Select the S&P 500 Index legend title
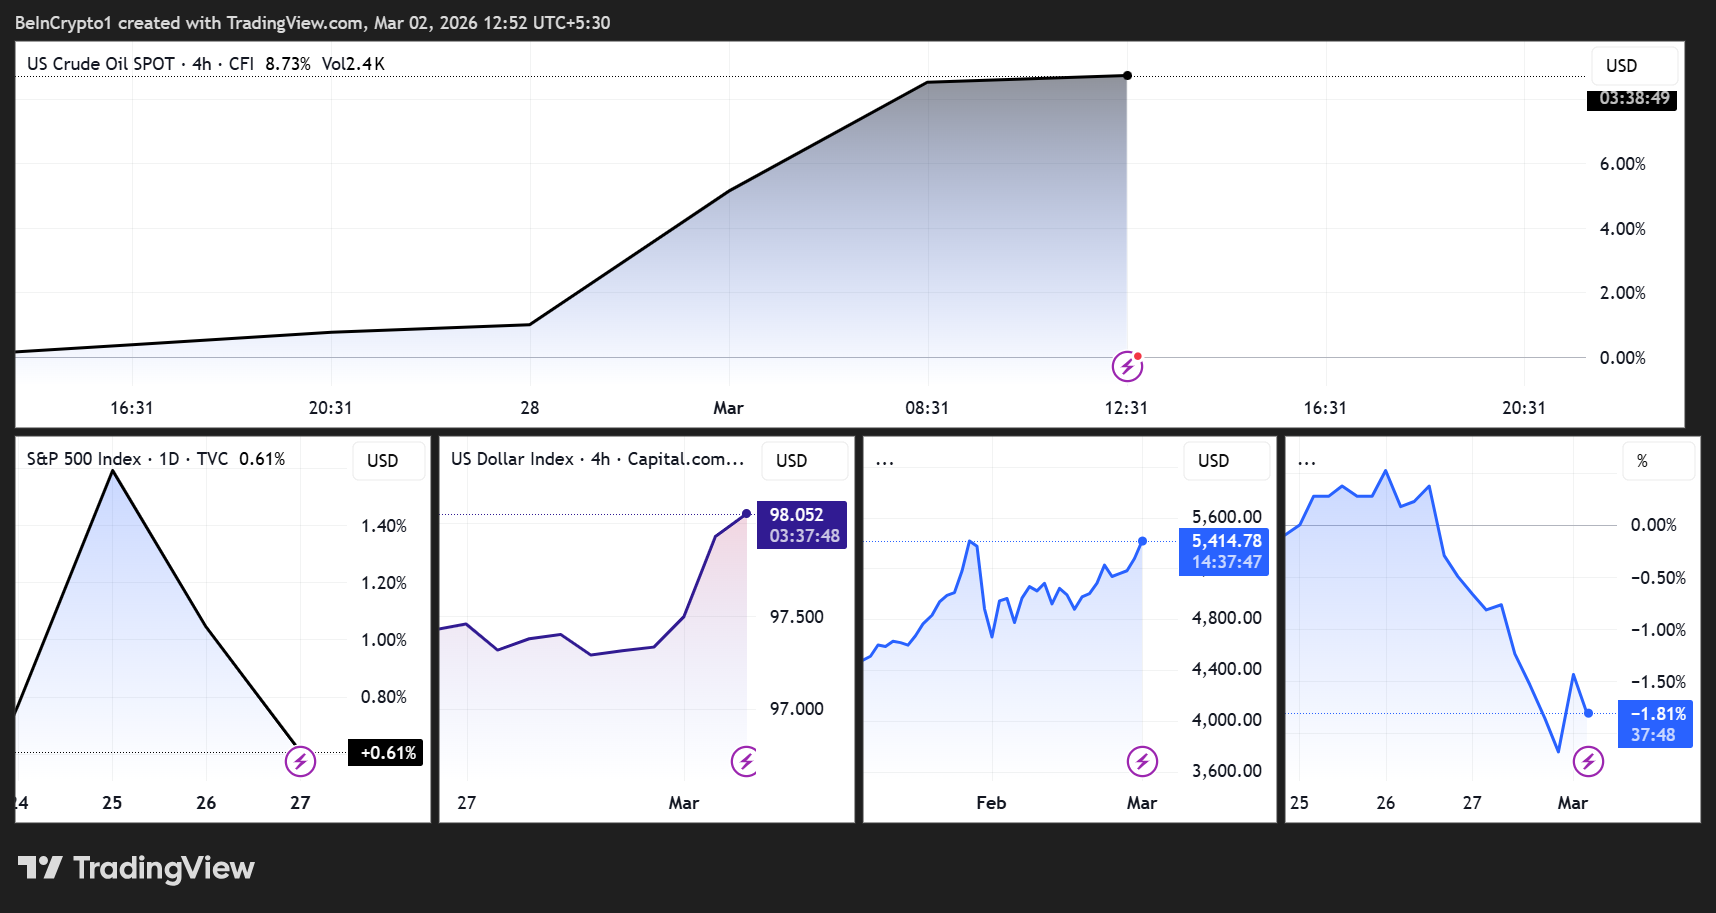The image size is (1716, 913). point(83,458)
